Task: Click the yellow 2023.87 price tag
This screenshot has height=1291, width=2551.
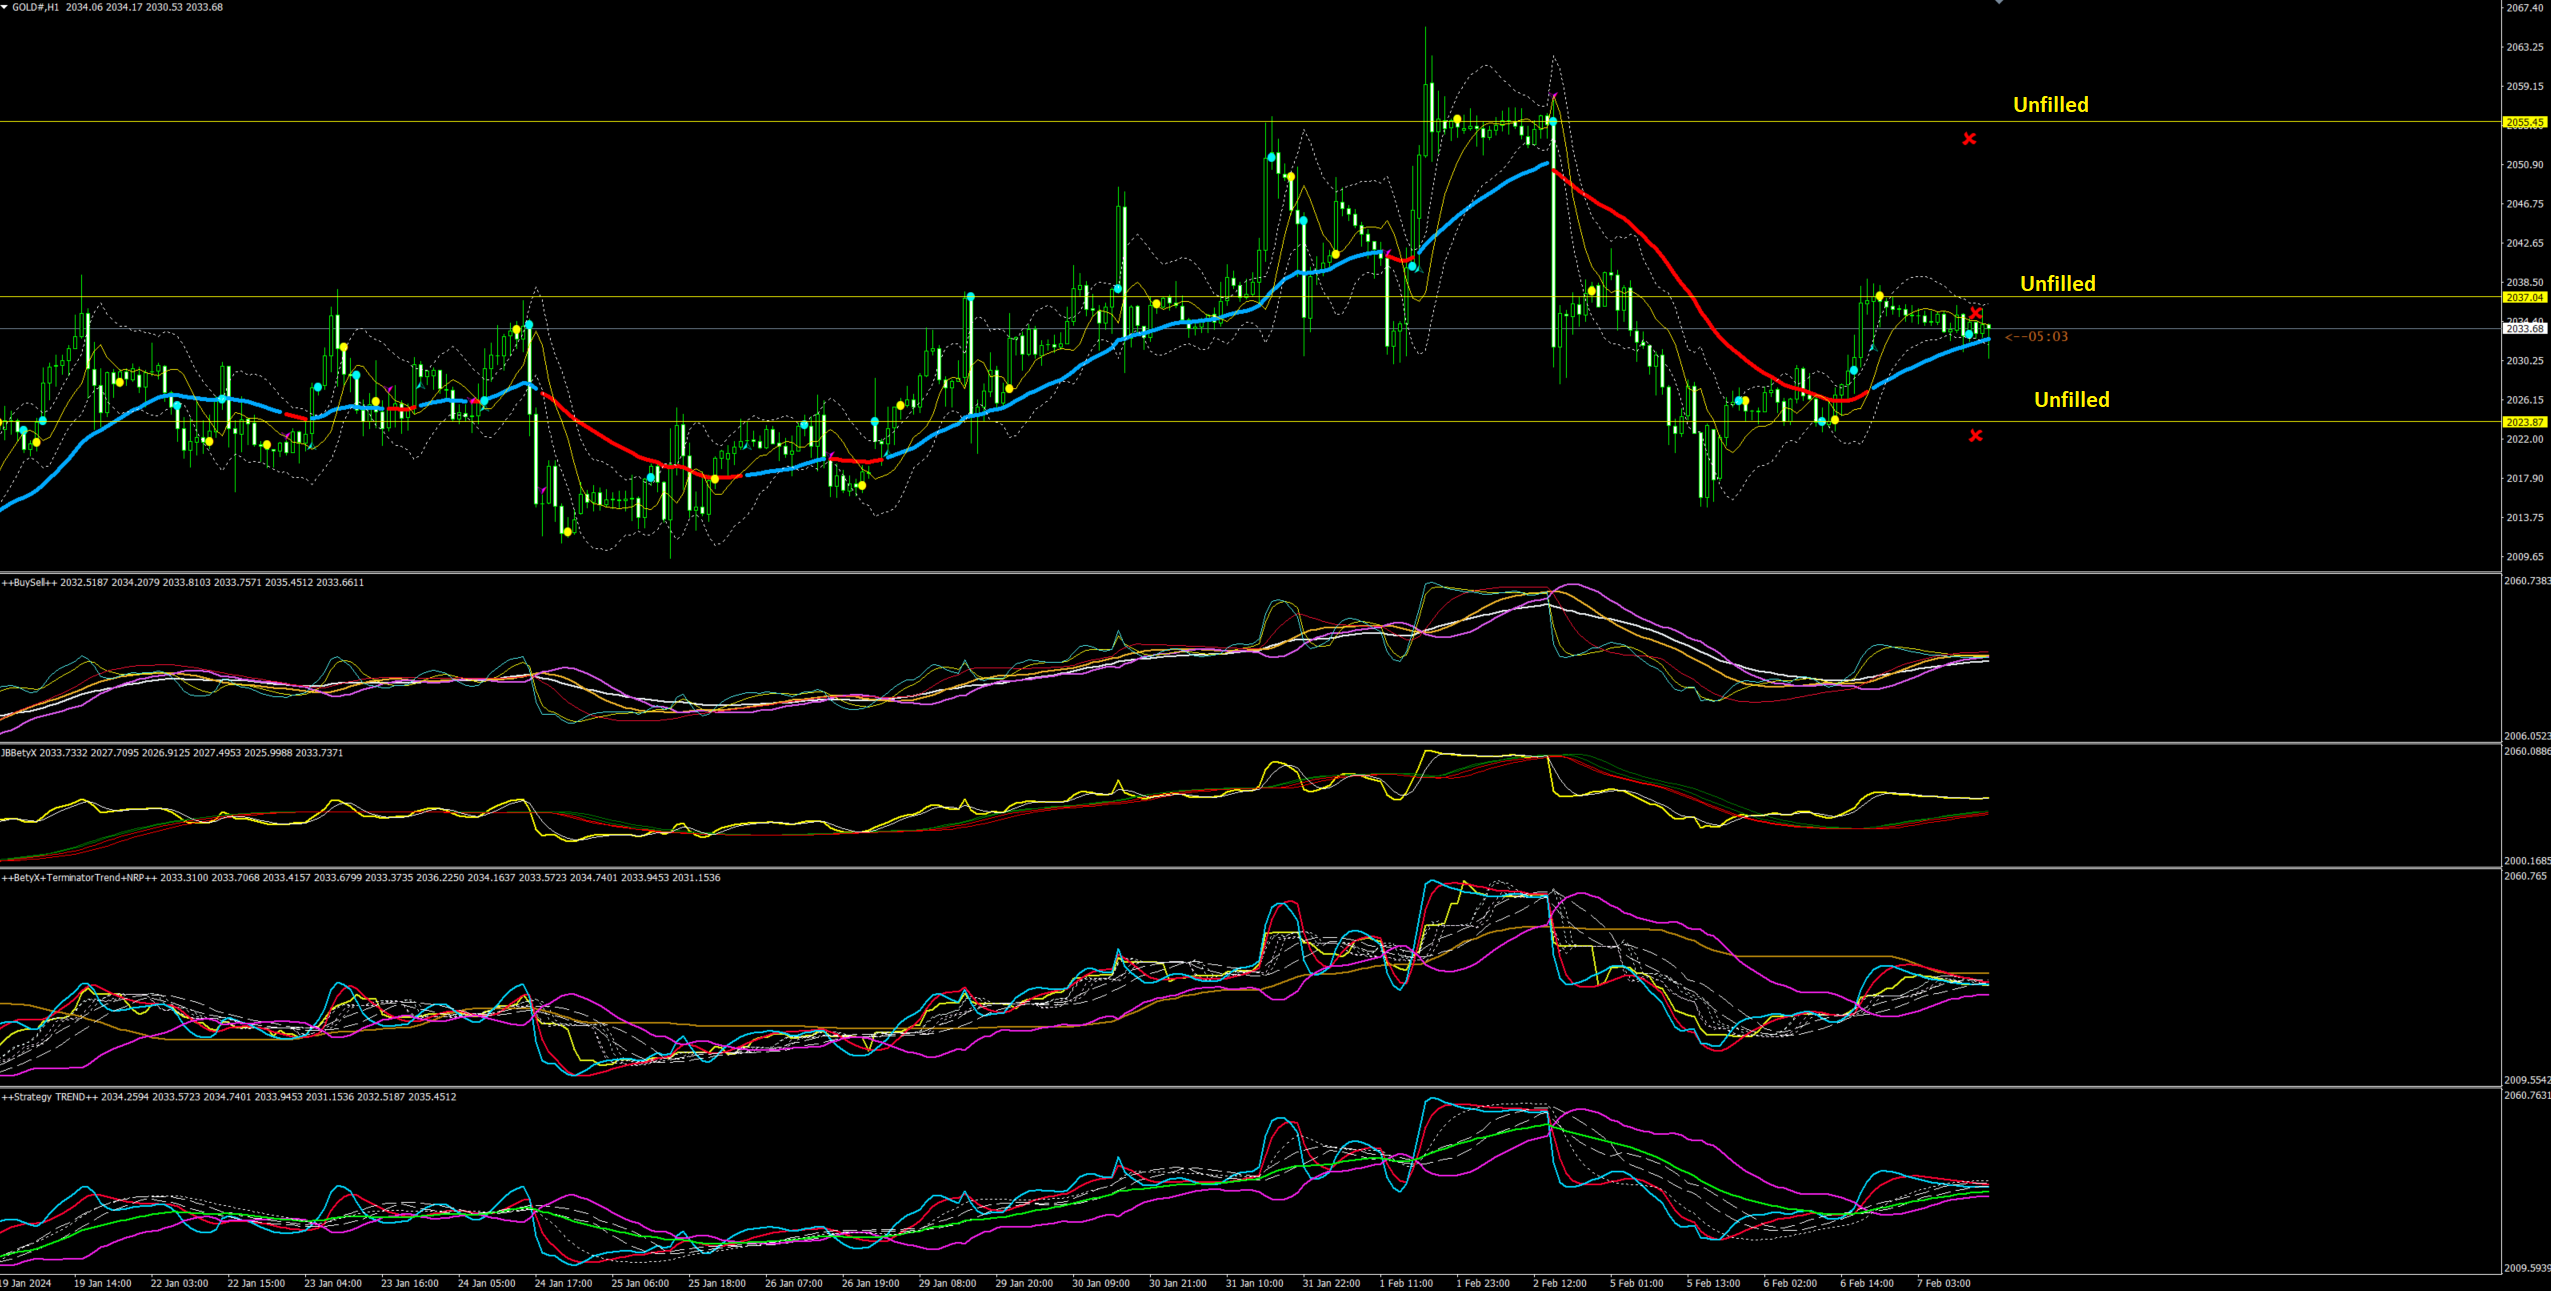Action: click(x=2524, y=422)
